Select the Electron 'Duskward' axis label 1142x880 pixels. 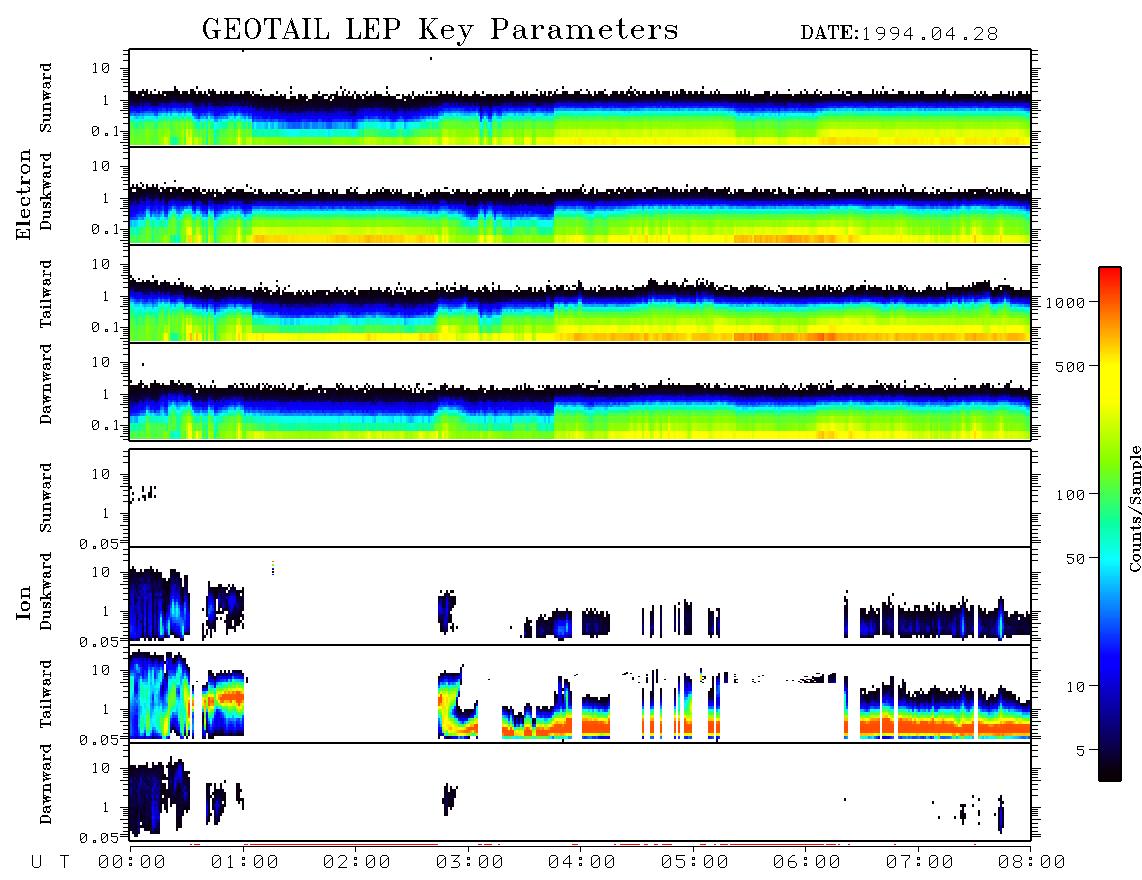tap(46, 191)
